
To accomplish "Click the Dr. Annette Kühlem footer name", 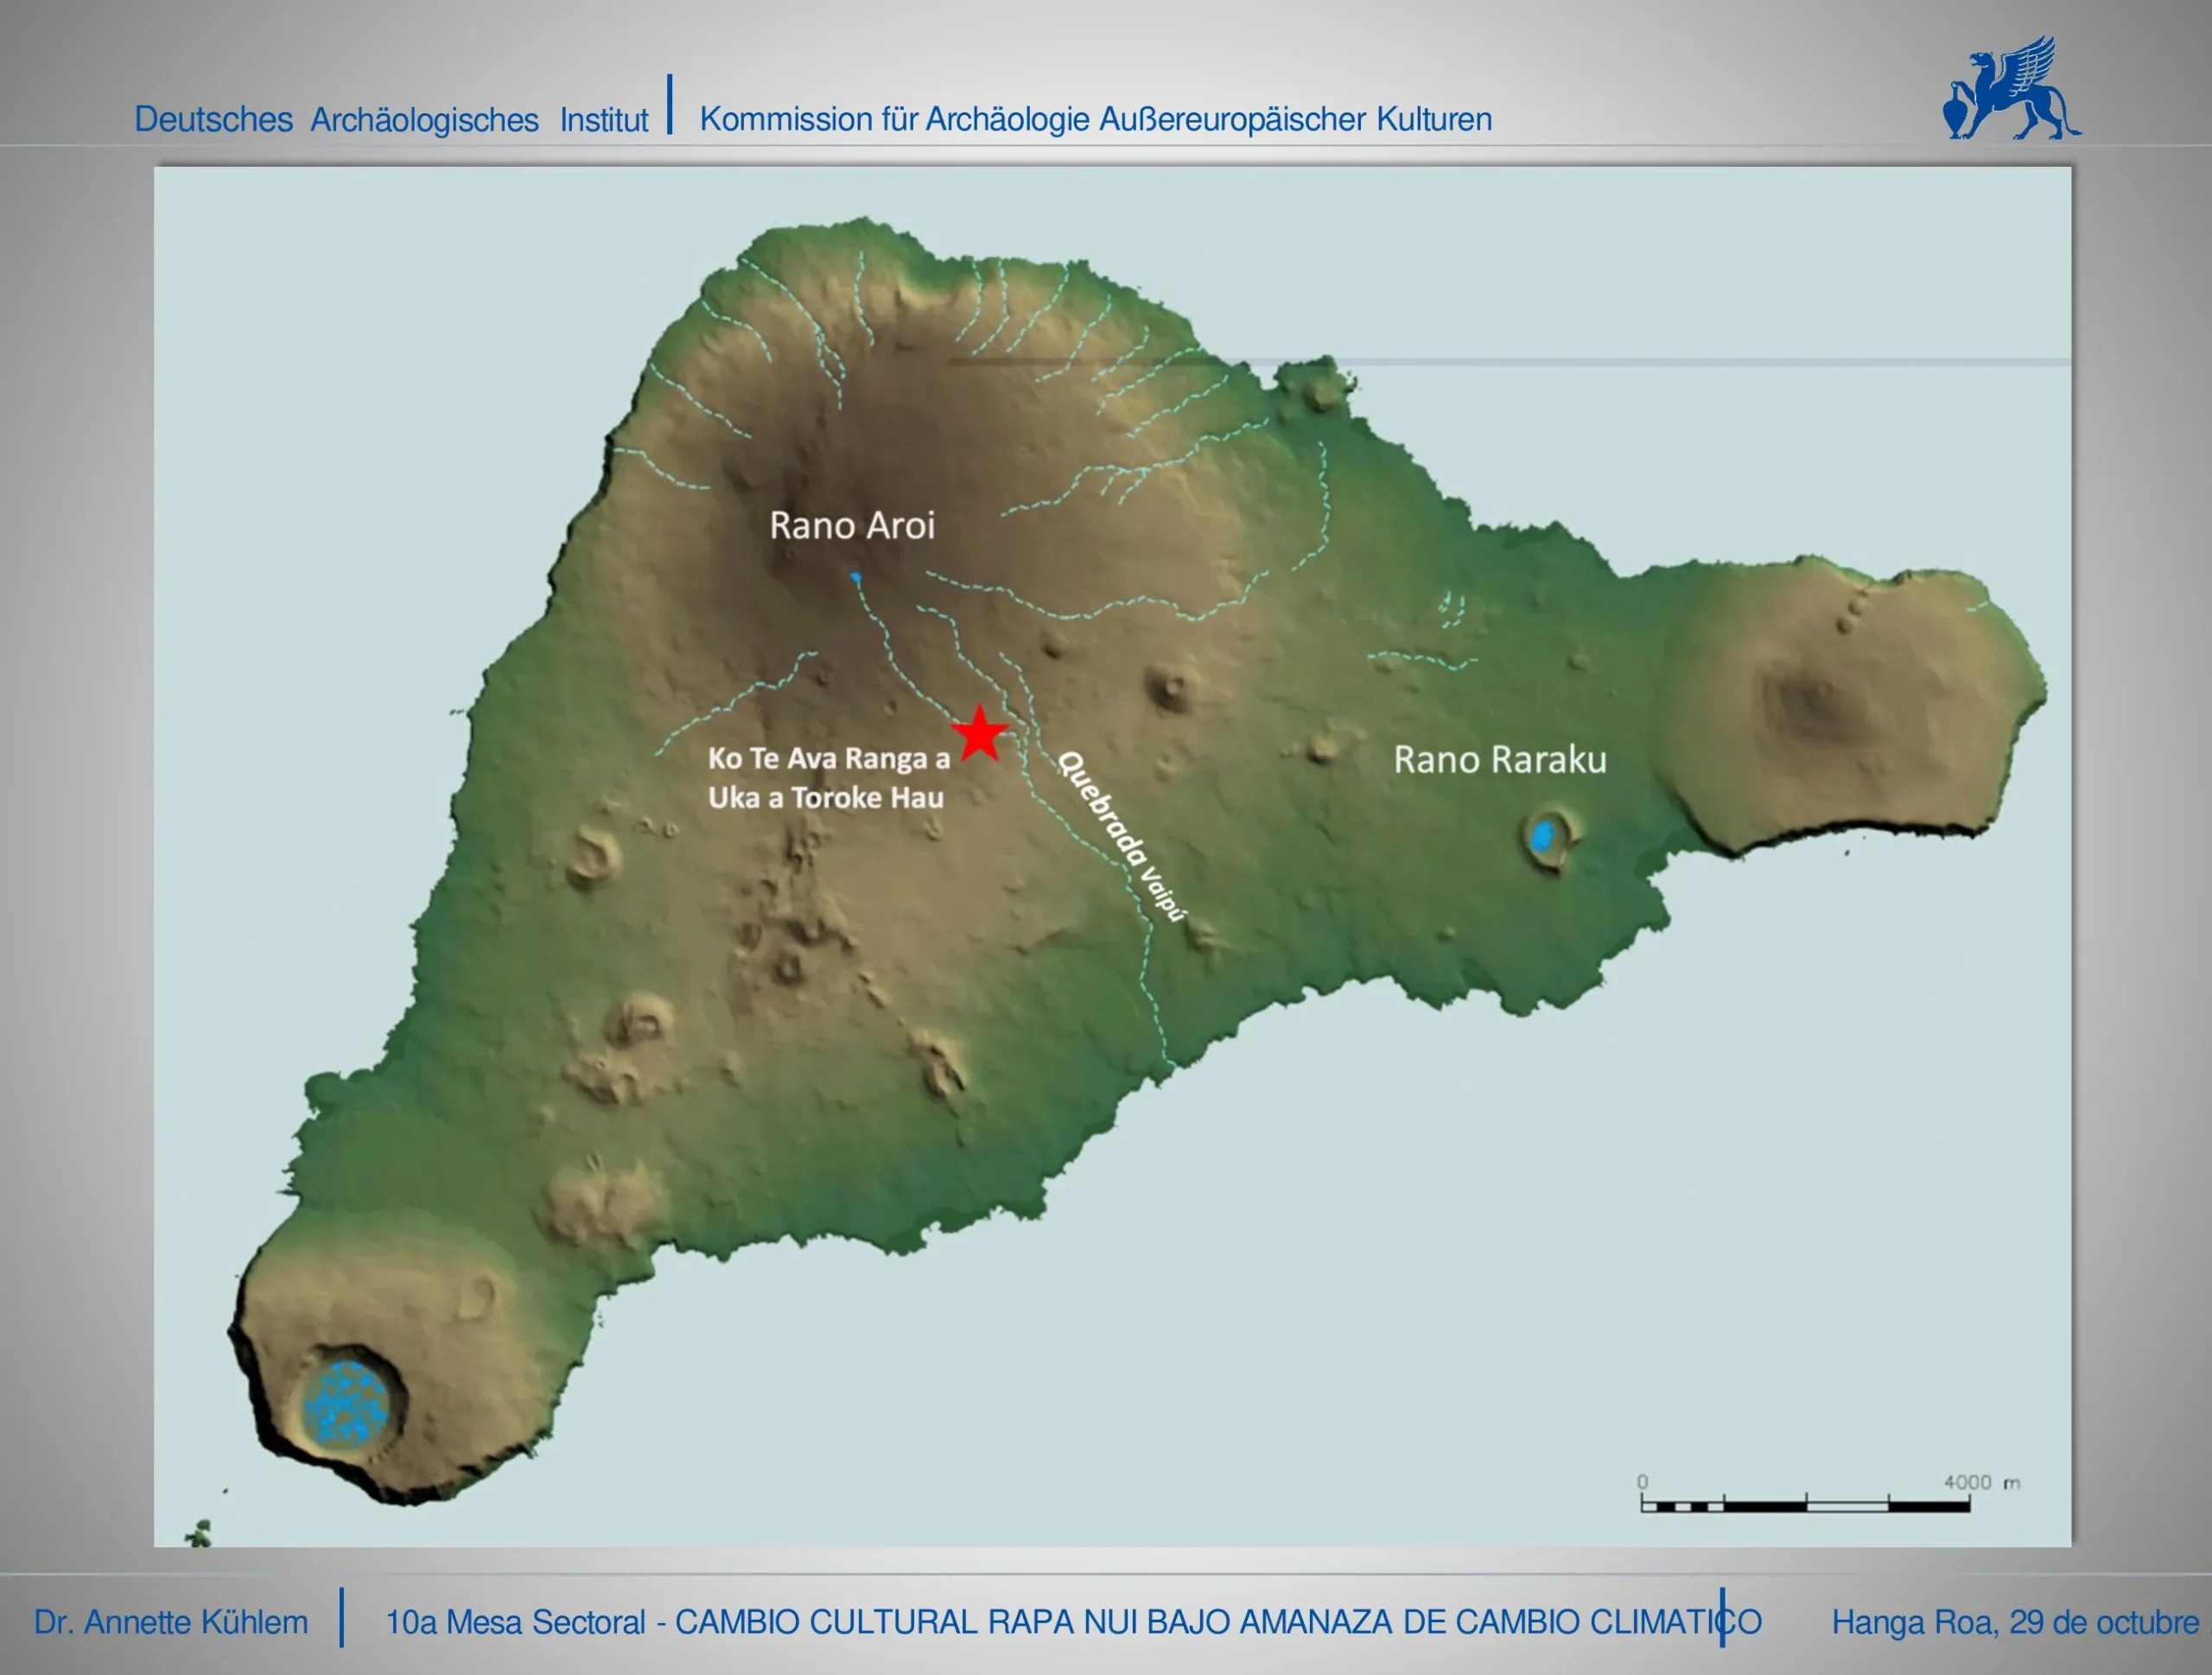I will [x=171, y=1622].
